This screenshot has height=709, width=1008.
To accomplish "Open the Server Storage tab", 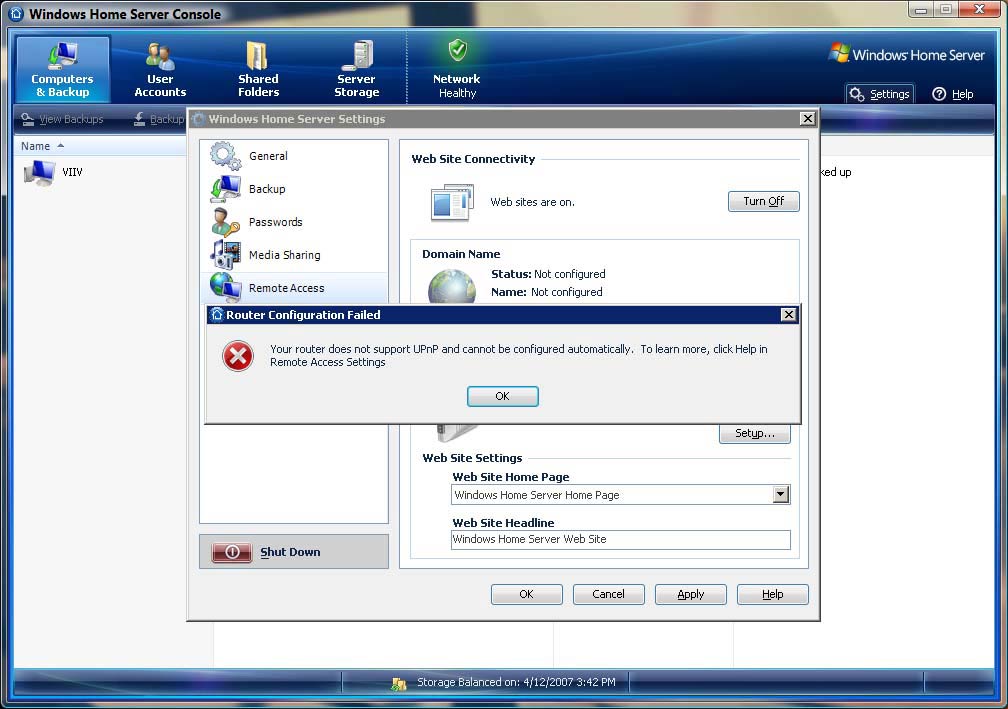I will 356,70.
